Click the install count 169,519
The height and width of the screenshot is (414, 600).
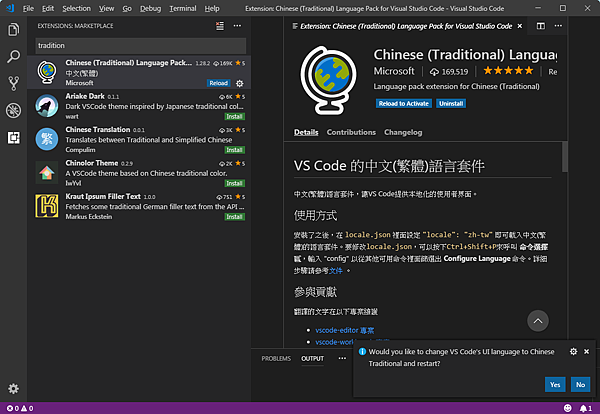[x=449, y=72]
